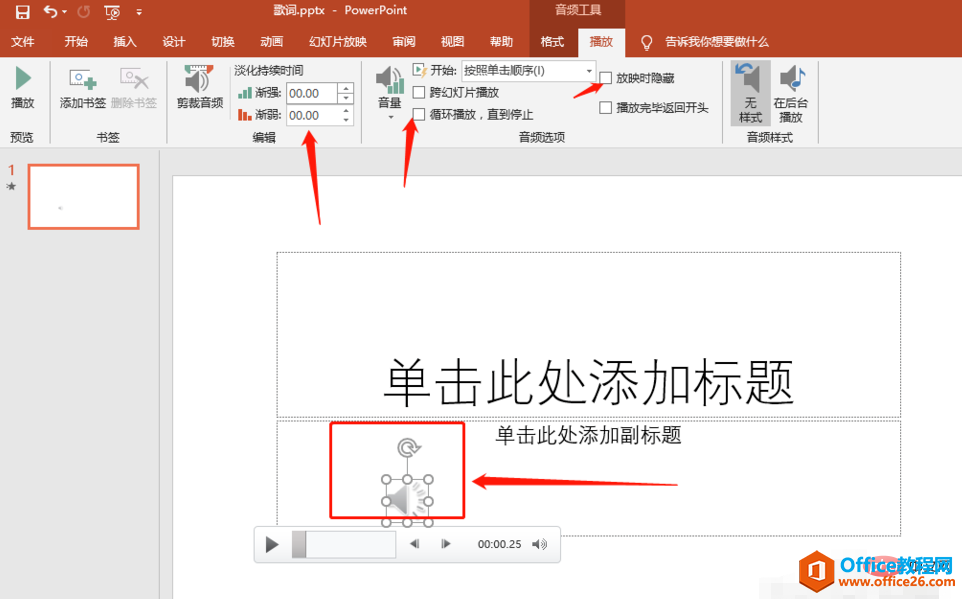Move forward 0.25 seconds in audio
This screenshot has width=962, height=599.
coord(446,544)
